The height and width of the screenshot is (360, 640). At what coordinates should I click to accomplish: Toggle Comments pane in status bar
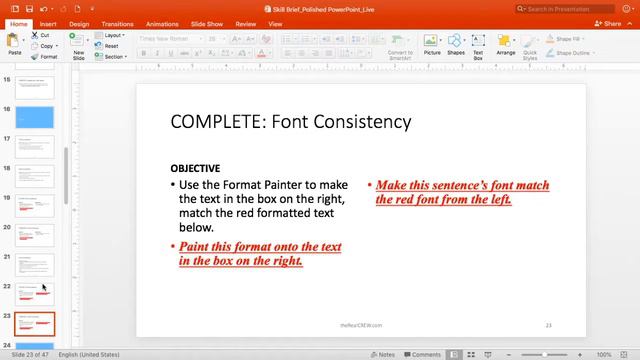point(422,355)
